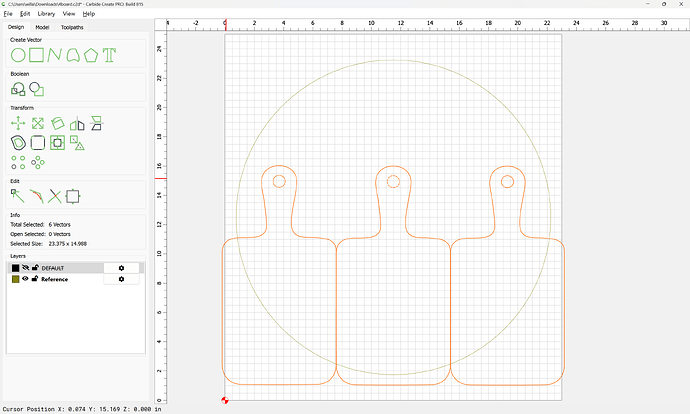
Task: Select the Text create vector tool
Action: [x=109, y=55]
